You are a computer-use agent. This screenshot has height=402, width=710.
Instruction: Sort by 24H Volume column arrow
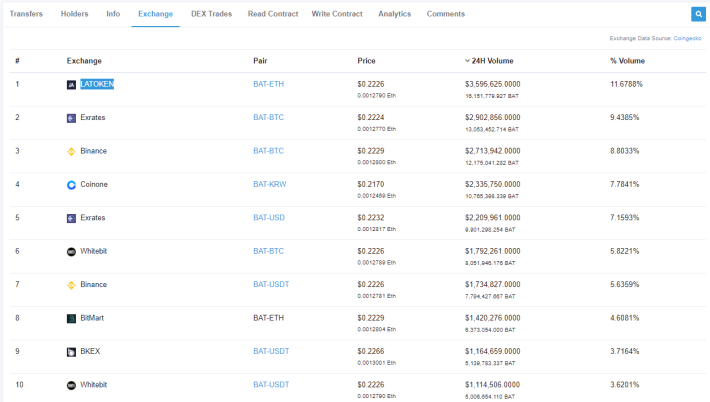pos(467,61)
